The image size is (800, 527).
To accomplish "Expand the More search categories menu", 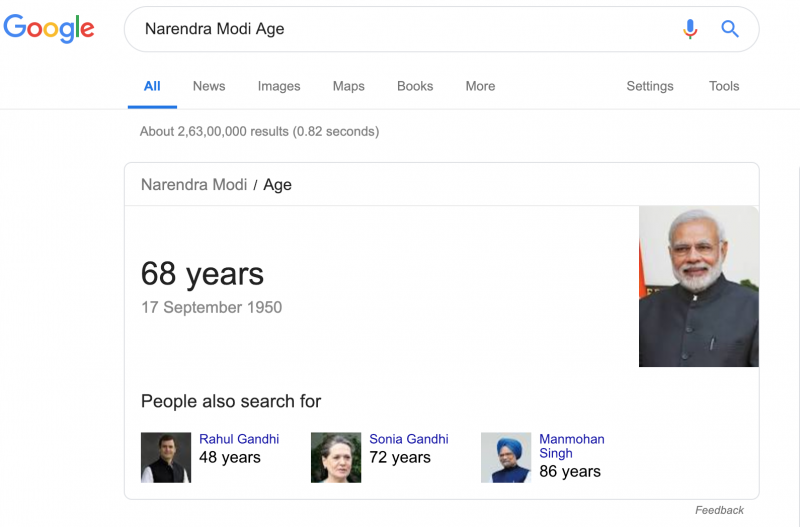I will (480, 86).
